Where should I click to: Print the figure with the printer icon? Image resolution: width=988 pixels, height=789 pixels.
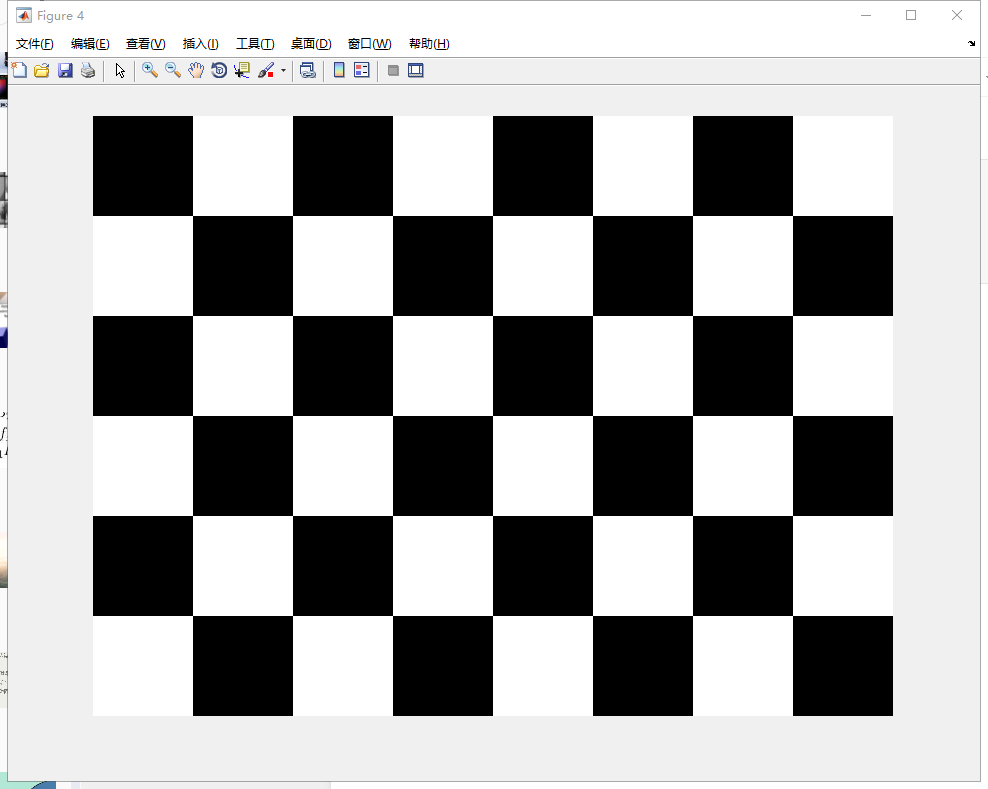(x=88, y=70)
